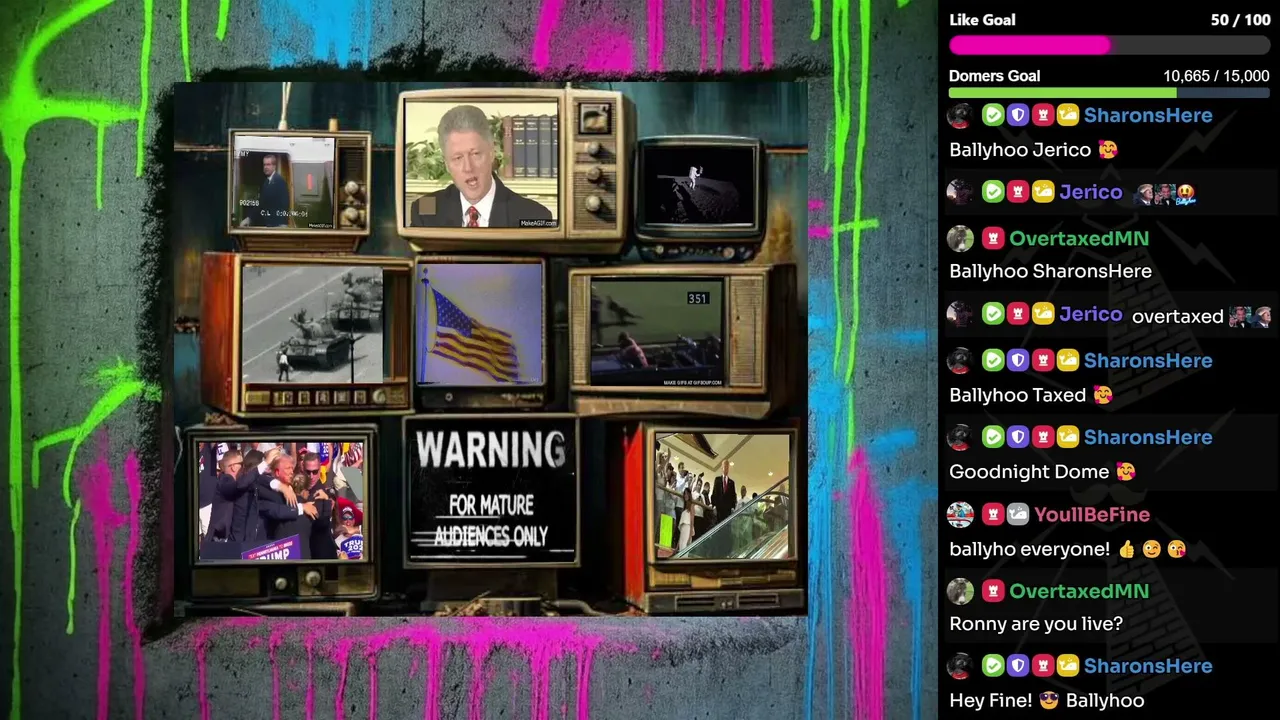Open OvertaxedMN's avatar beside 'Ronny are you live?'
The image size is (1280, 720).
[960, 591]
